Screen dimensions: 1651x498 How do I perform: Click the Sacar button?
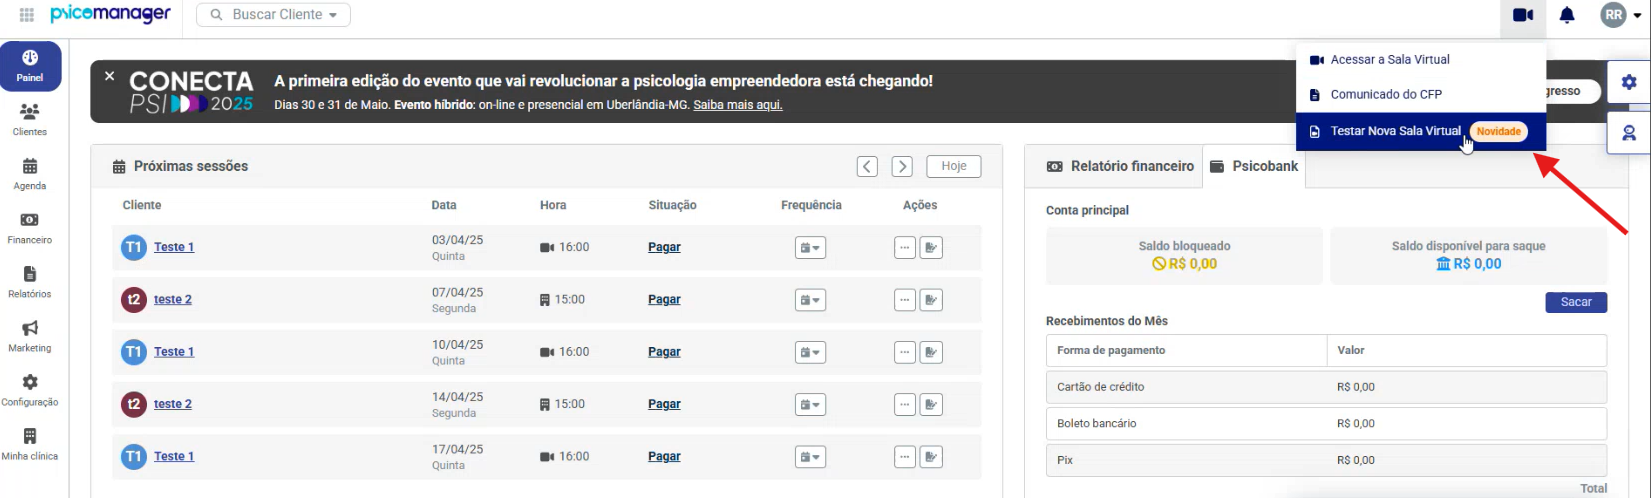point(1576,302)
